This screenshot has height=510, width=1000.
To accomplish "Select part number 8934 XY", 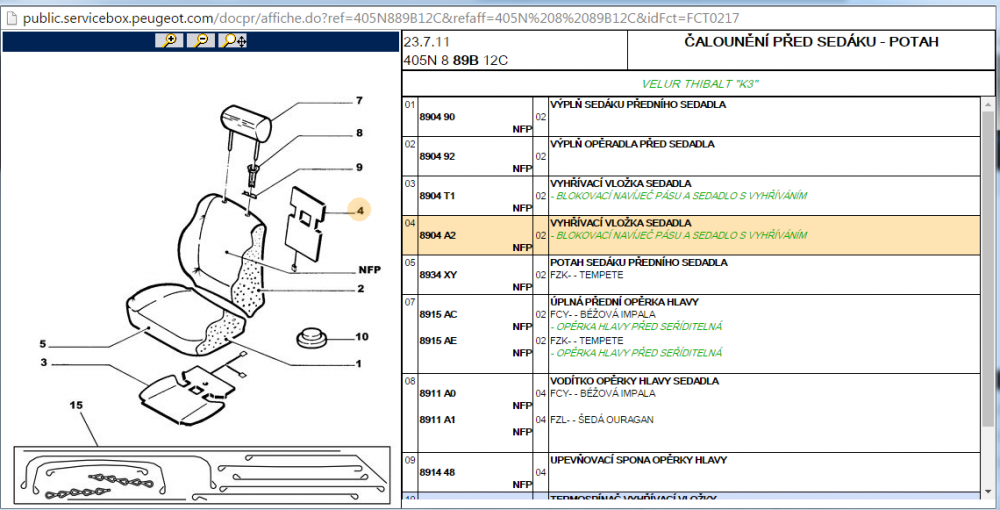I will click(438, 275).
